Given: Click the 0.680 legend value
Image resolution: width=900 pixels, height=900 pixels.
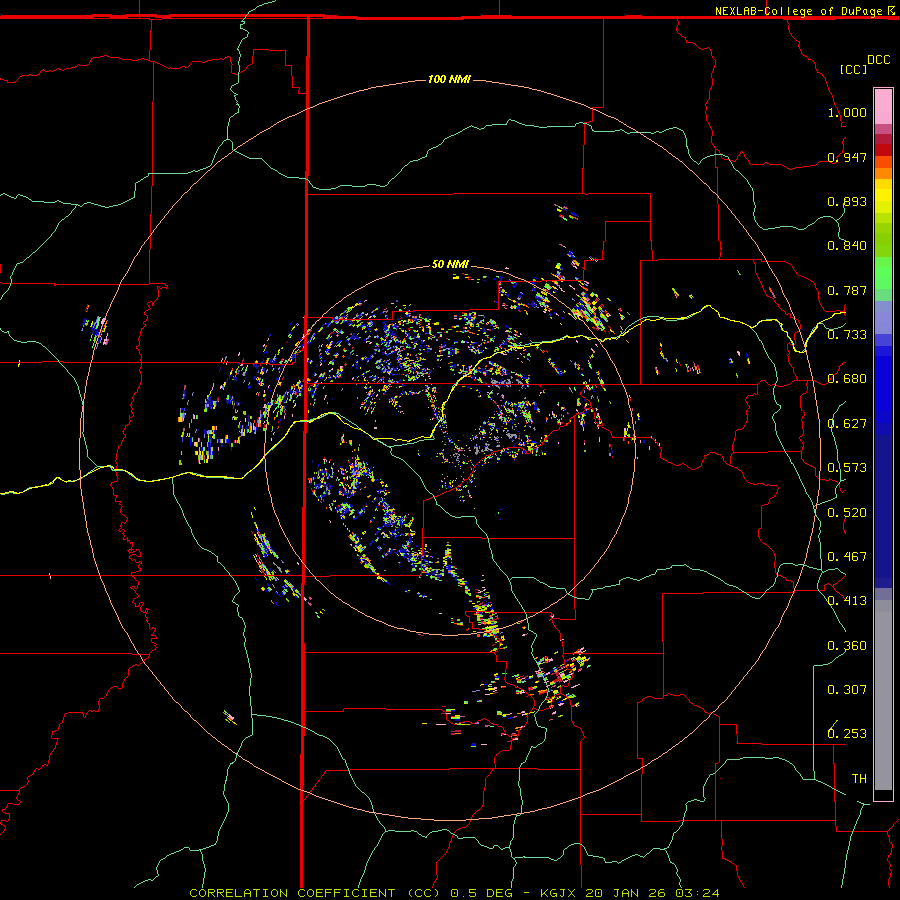Looking at the screenshot, I should 847,379.
